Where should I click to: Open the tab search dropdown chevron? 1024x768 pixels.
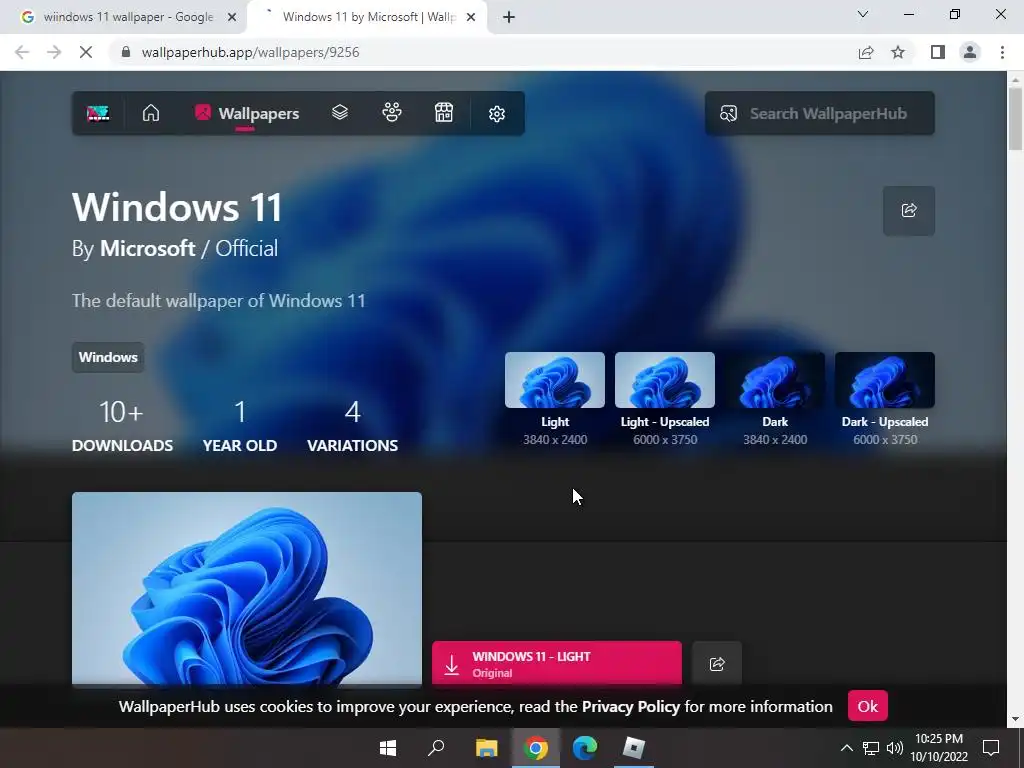[863, 14]
